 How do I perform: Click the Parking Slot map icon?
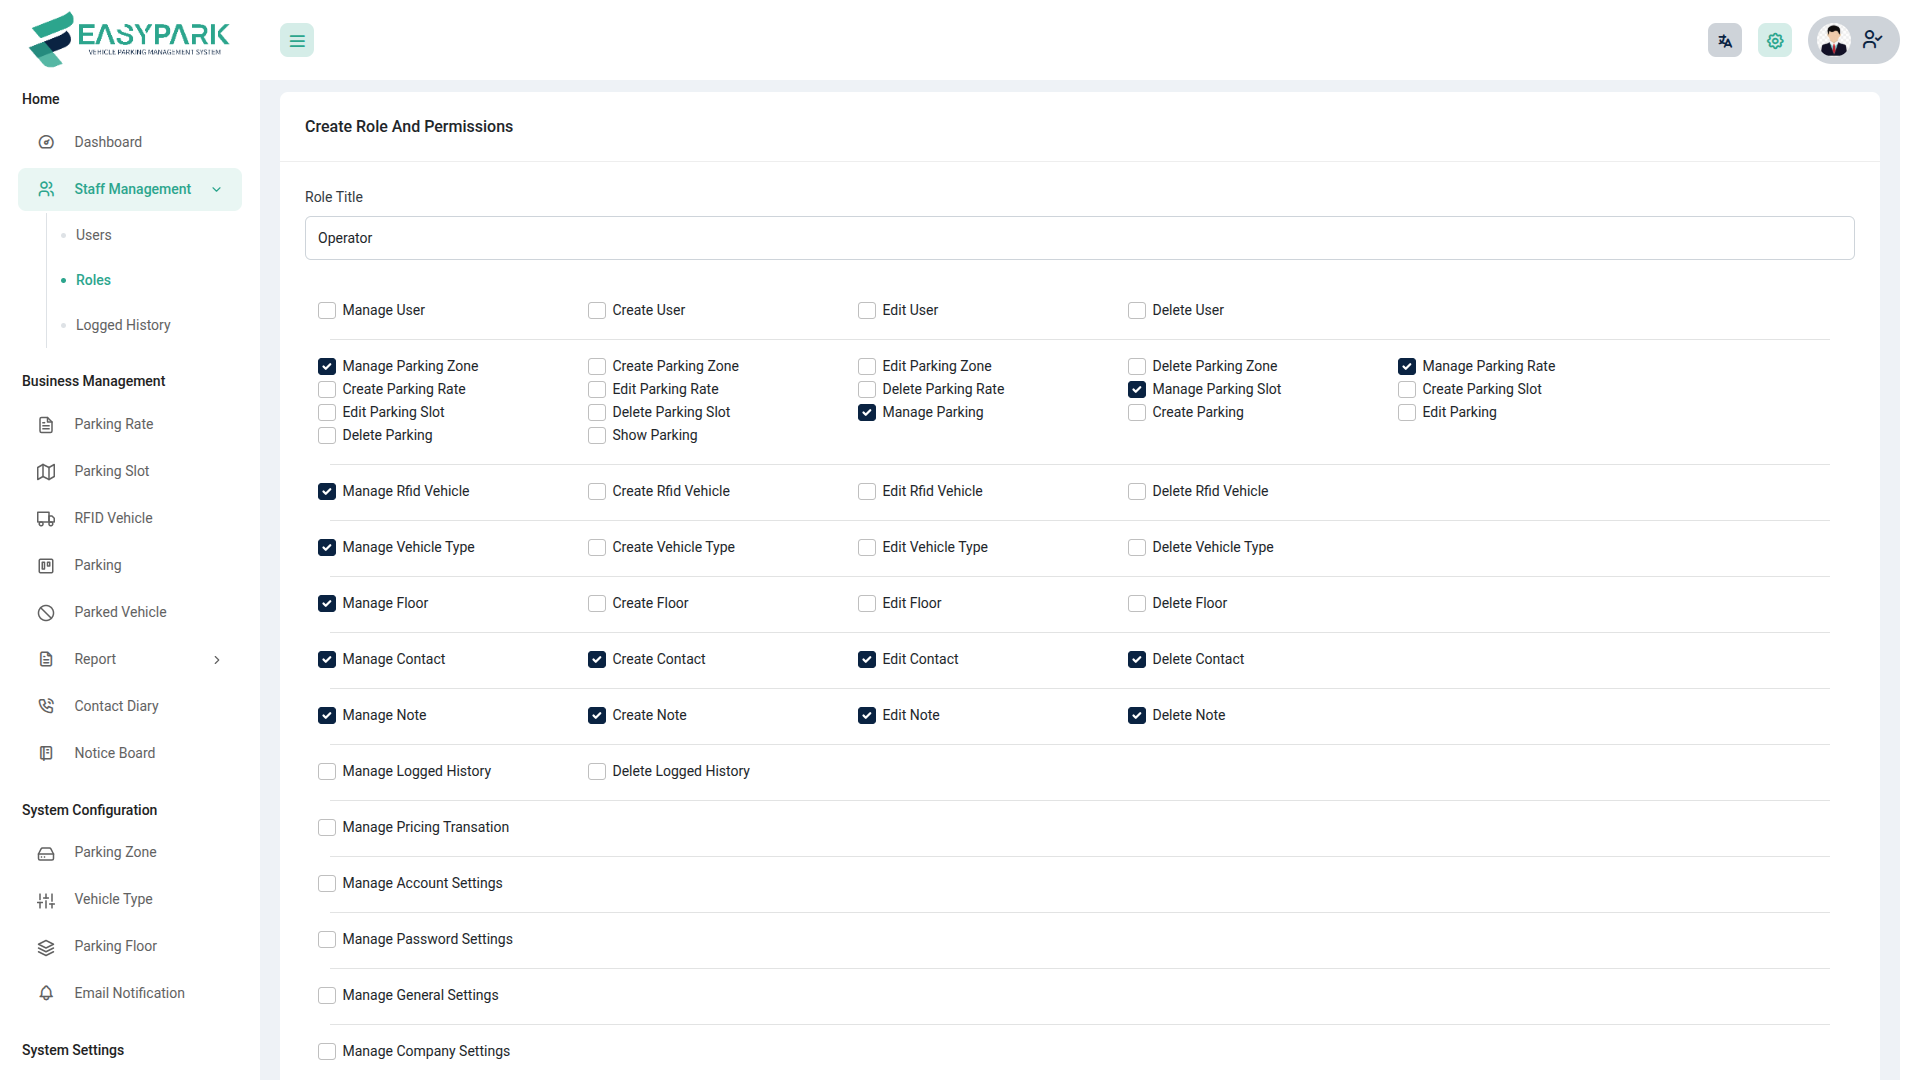tap(46, 472)
